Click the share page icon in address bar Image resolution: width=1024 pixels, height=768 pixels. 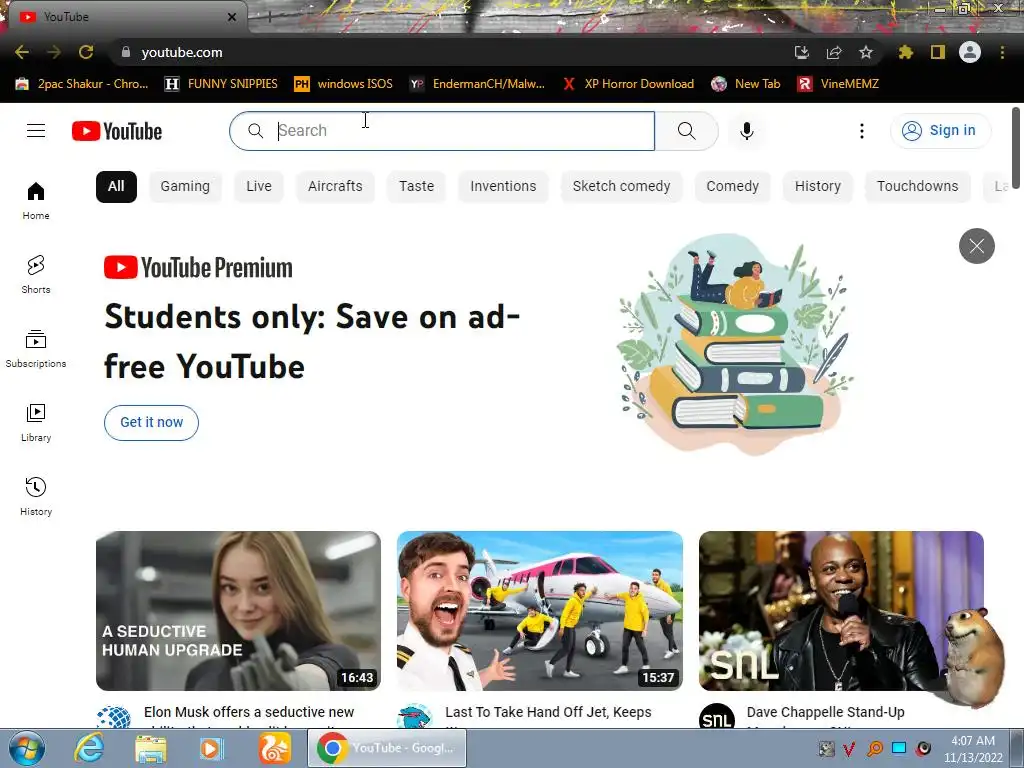[x=834, y=52]
